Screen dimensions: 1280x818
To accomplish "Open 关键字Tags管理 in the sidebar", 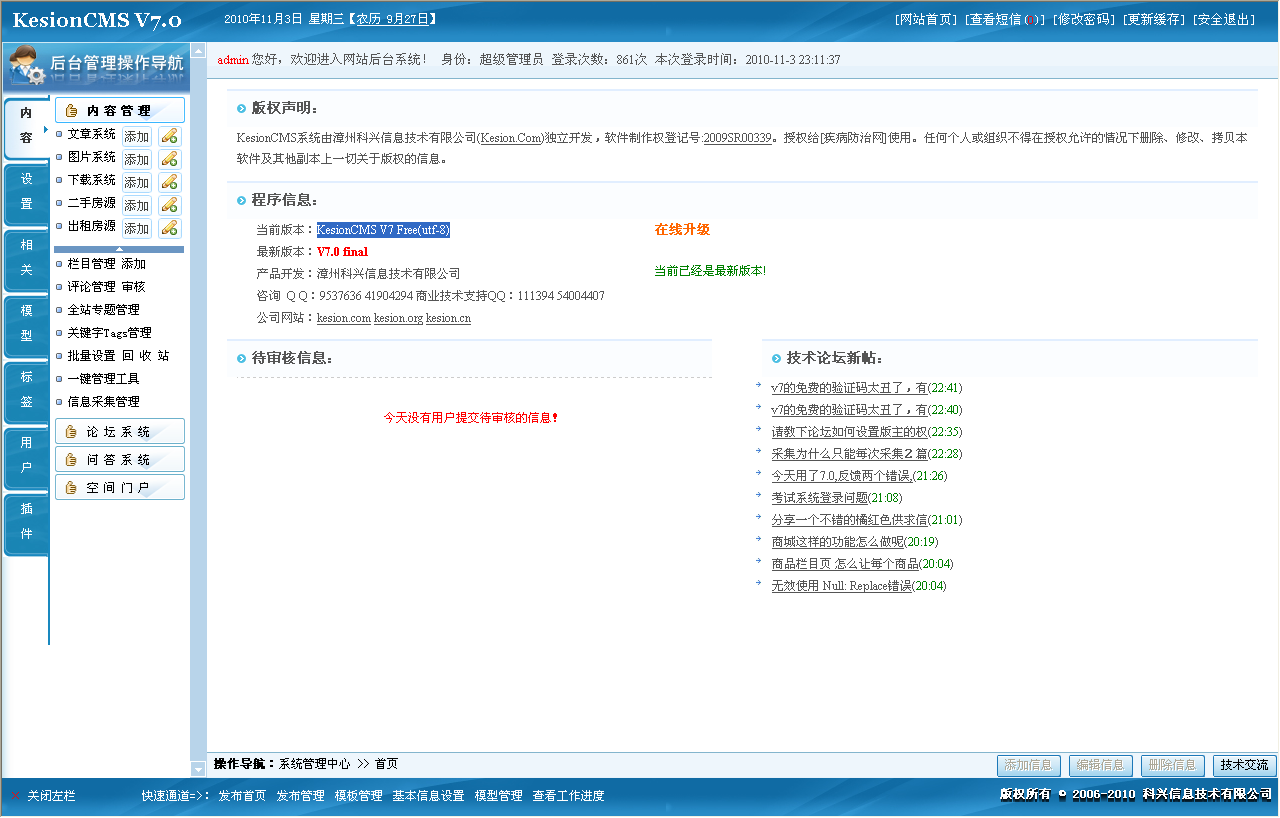I will (109, 333).
